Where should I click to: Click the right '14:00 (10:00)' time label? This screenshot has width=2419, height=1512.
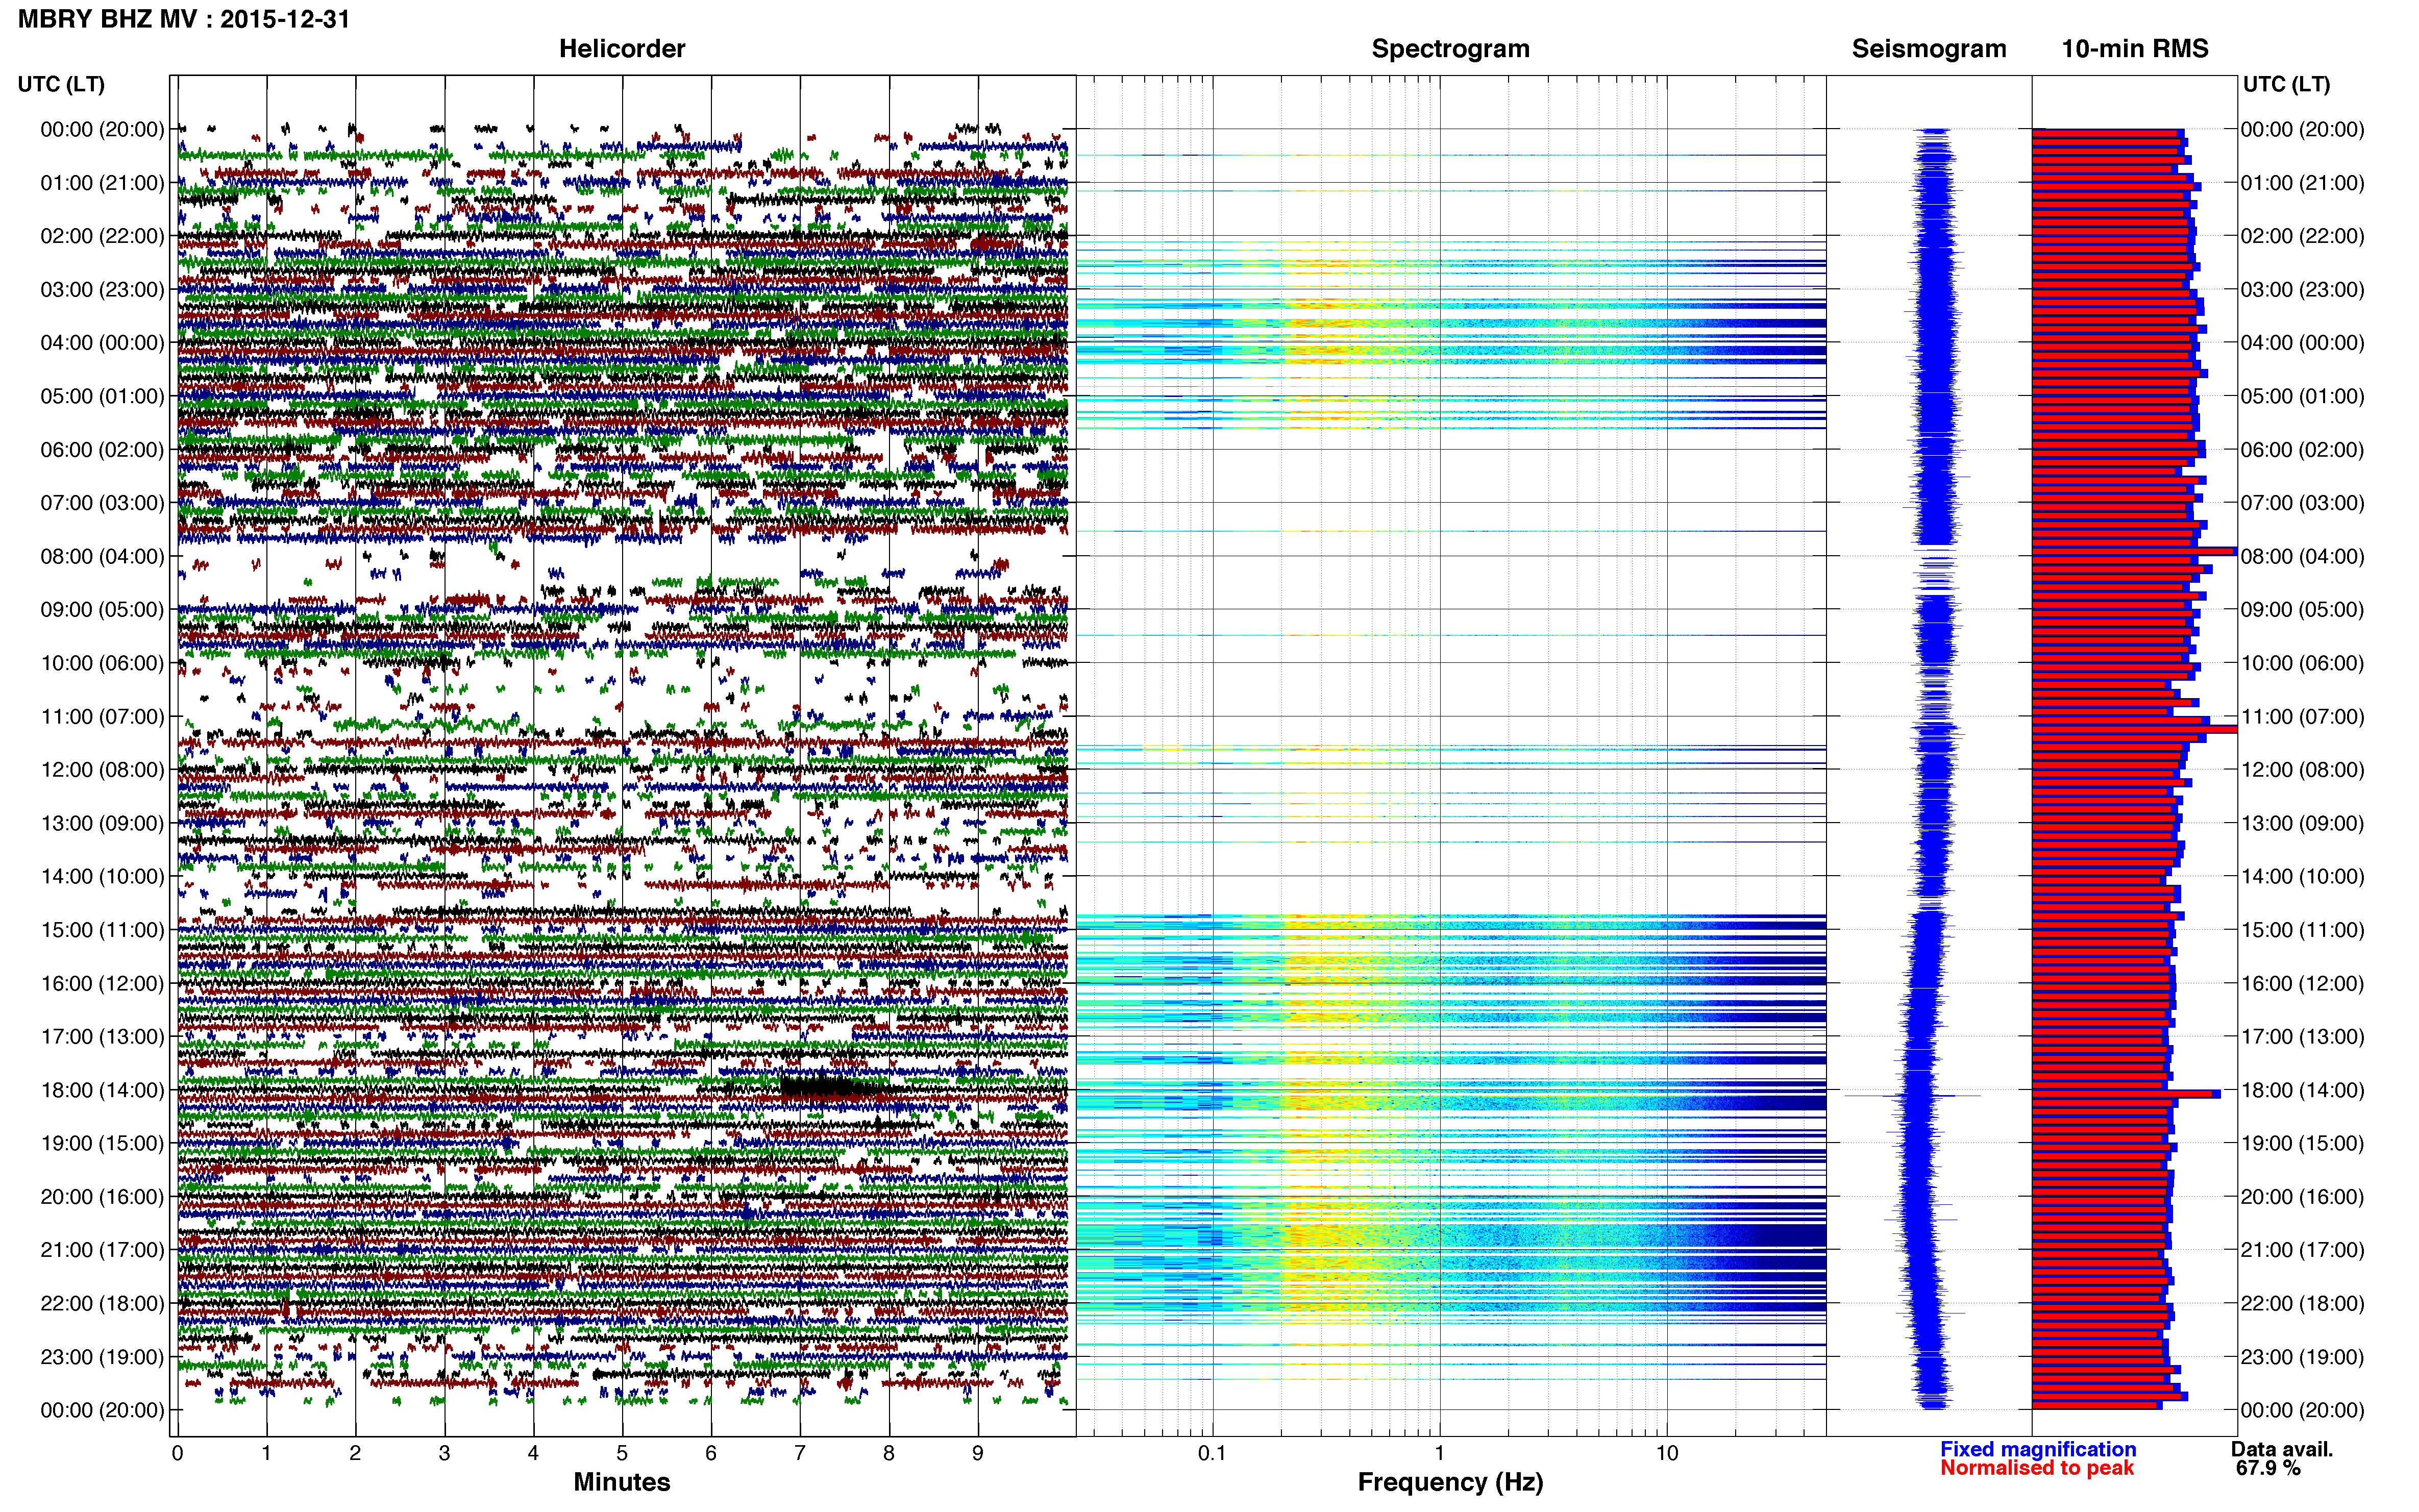coord(2302,876)
